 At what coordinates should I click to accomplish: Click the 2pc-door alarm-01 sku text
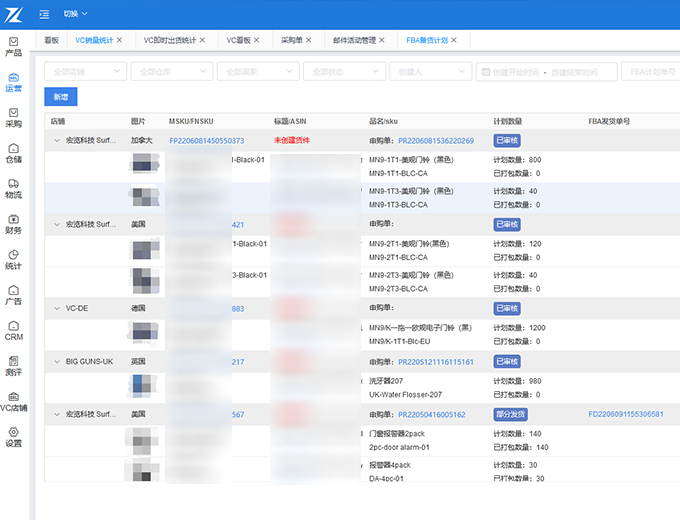(x=399, y=448)
